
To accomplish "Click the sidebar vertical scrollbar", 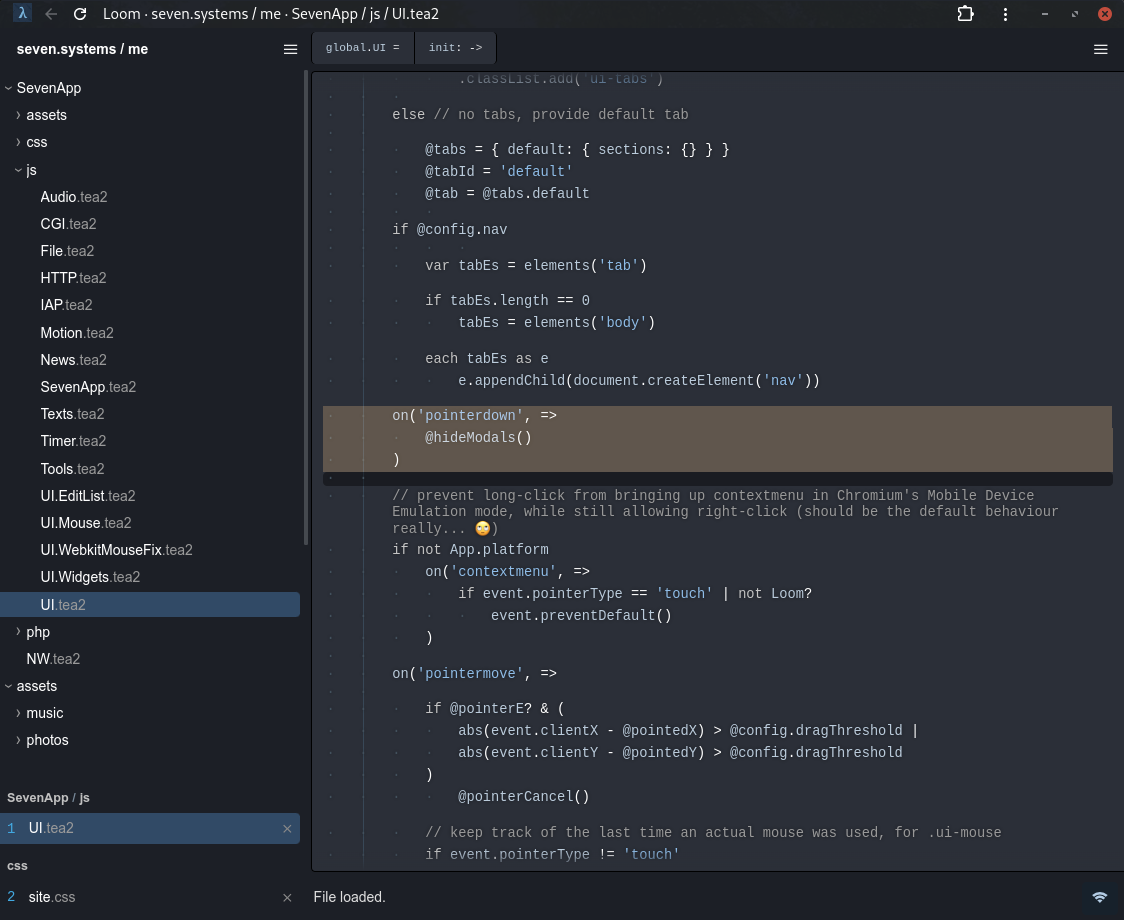I will pyautogui.click(x=306, y=308).
